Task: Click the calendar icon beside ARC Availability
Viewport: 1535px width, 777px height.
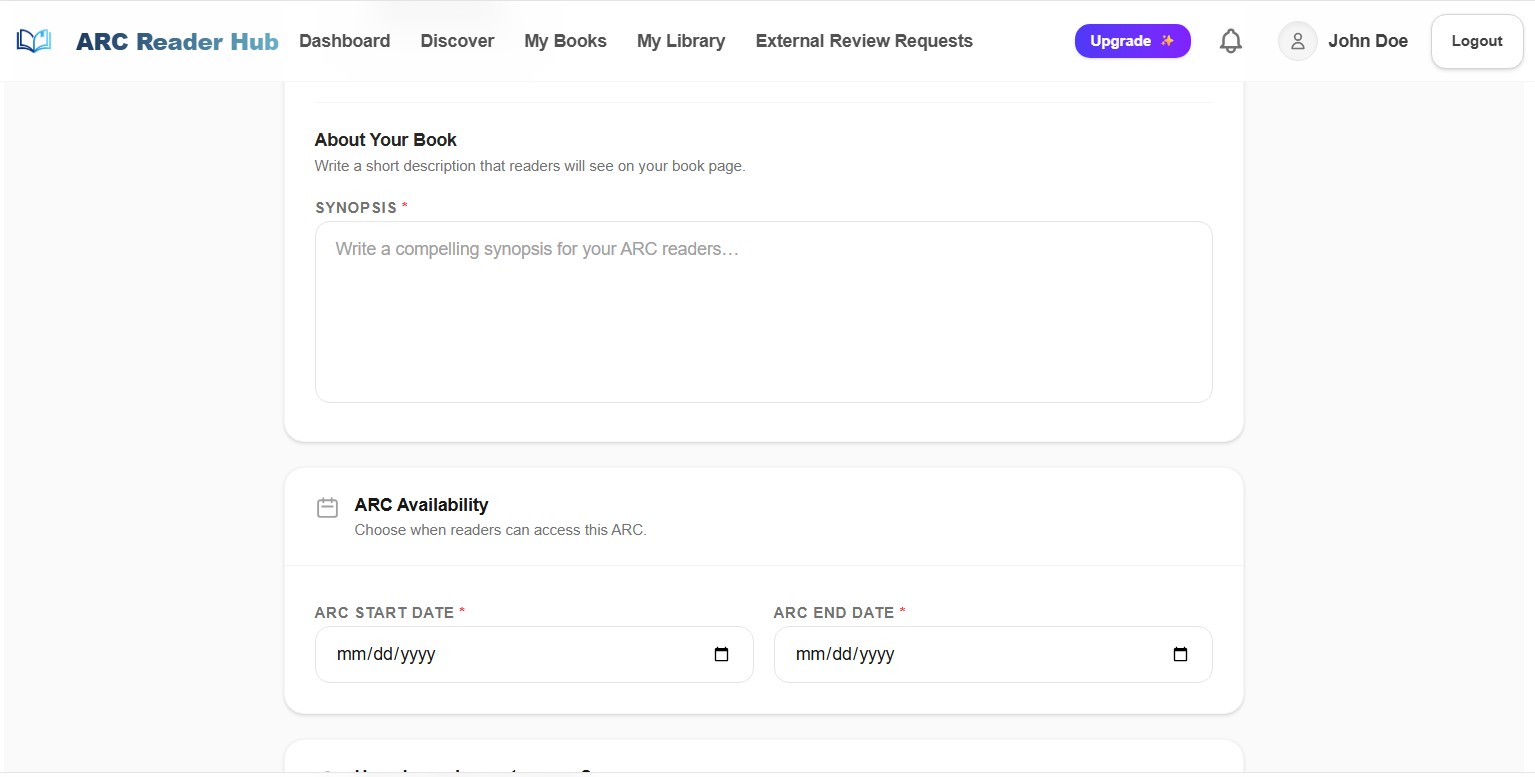Action: [x=327, y=507]
